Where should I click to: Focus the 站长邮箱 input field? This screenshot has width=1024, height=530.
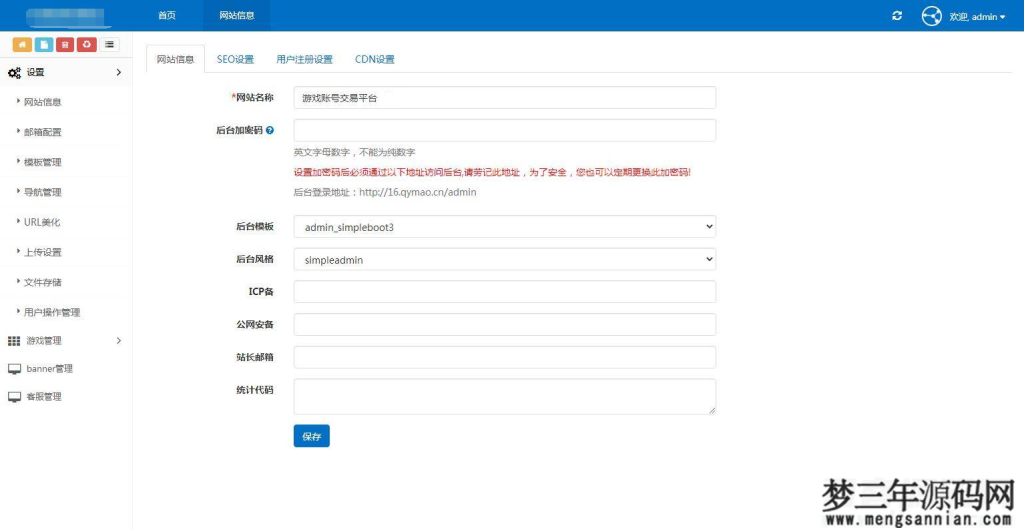coord(505,357)
